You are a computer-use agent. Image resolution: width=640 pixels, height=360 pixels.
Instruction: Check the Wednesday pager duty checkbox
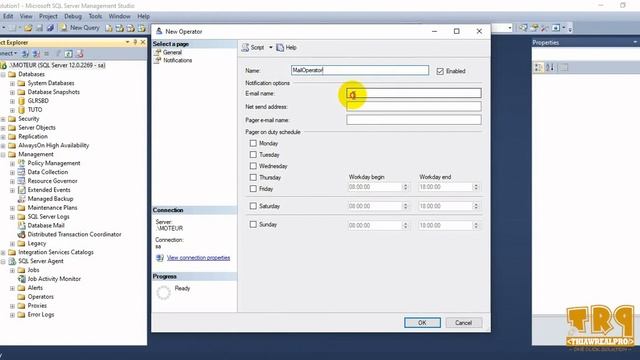click(253, 166)
